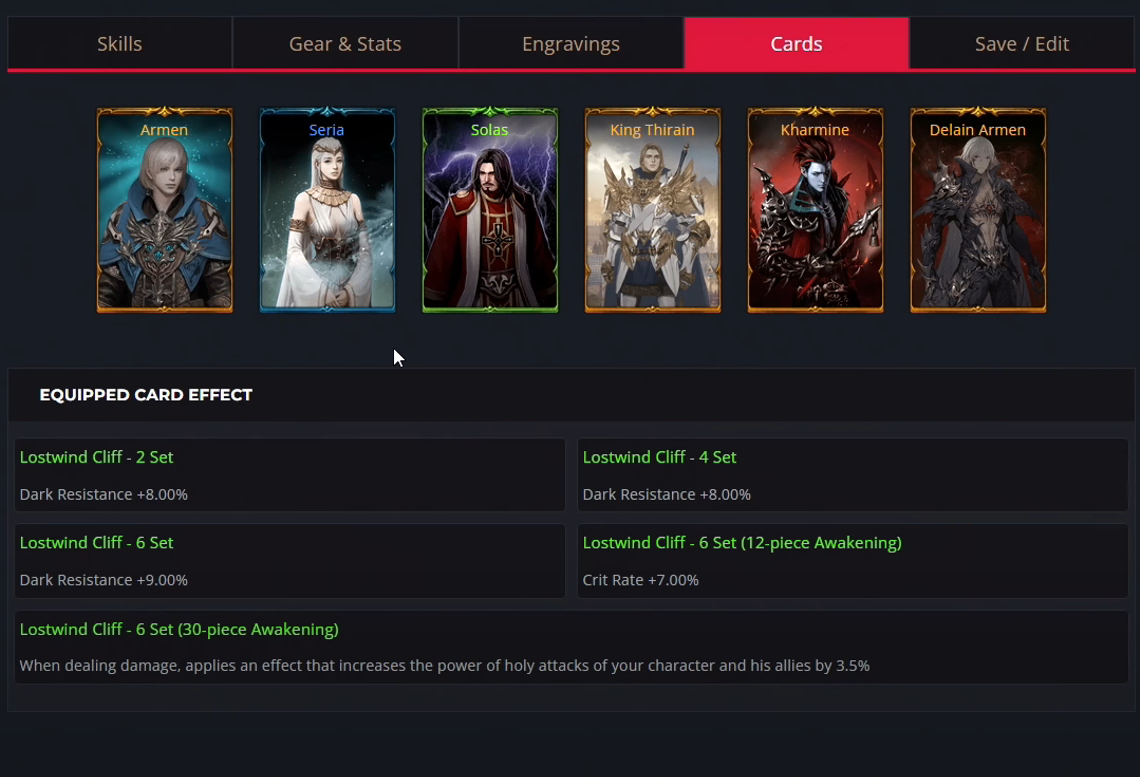The height and width of the screenshot is (777, 1140).
Task: Open the Save / Edit tab
Action: click(1021, 44)
